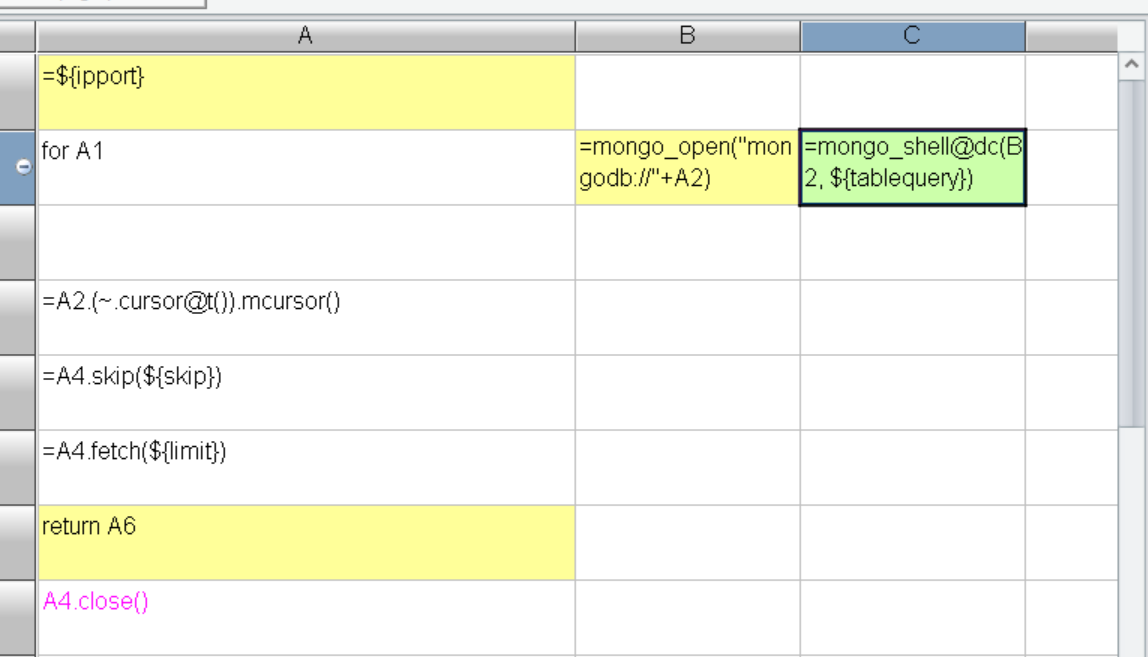The height and width of the screenshot is (657, 1148).
Task: Click the row header for the =${ipport} row
Action: 18,92
